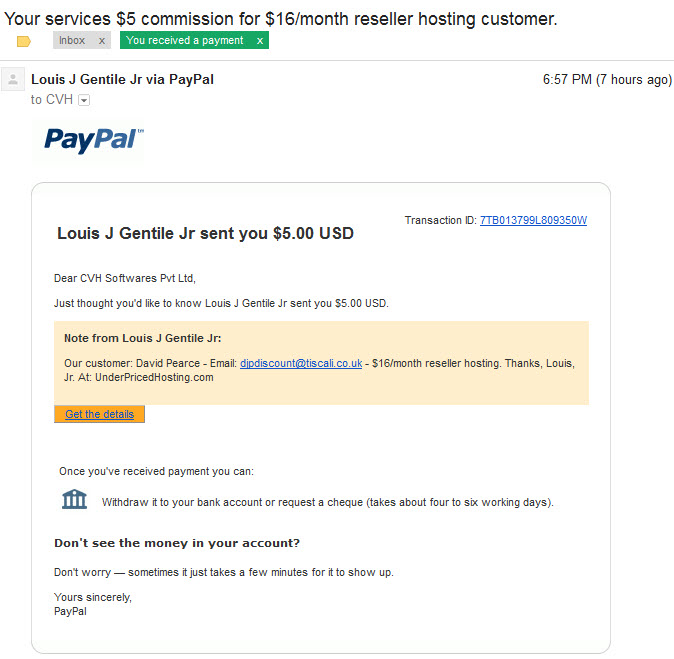The width and height of the screenshot is (674, 659).
Task: Click the email subject line
Action: pyautogui.click(x=281, y=19)
